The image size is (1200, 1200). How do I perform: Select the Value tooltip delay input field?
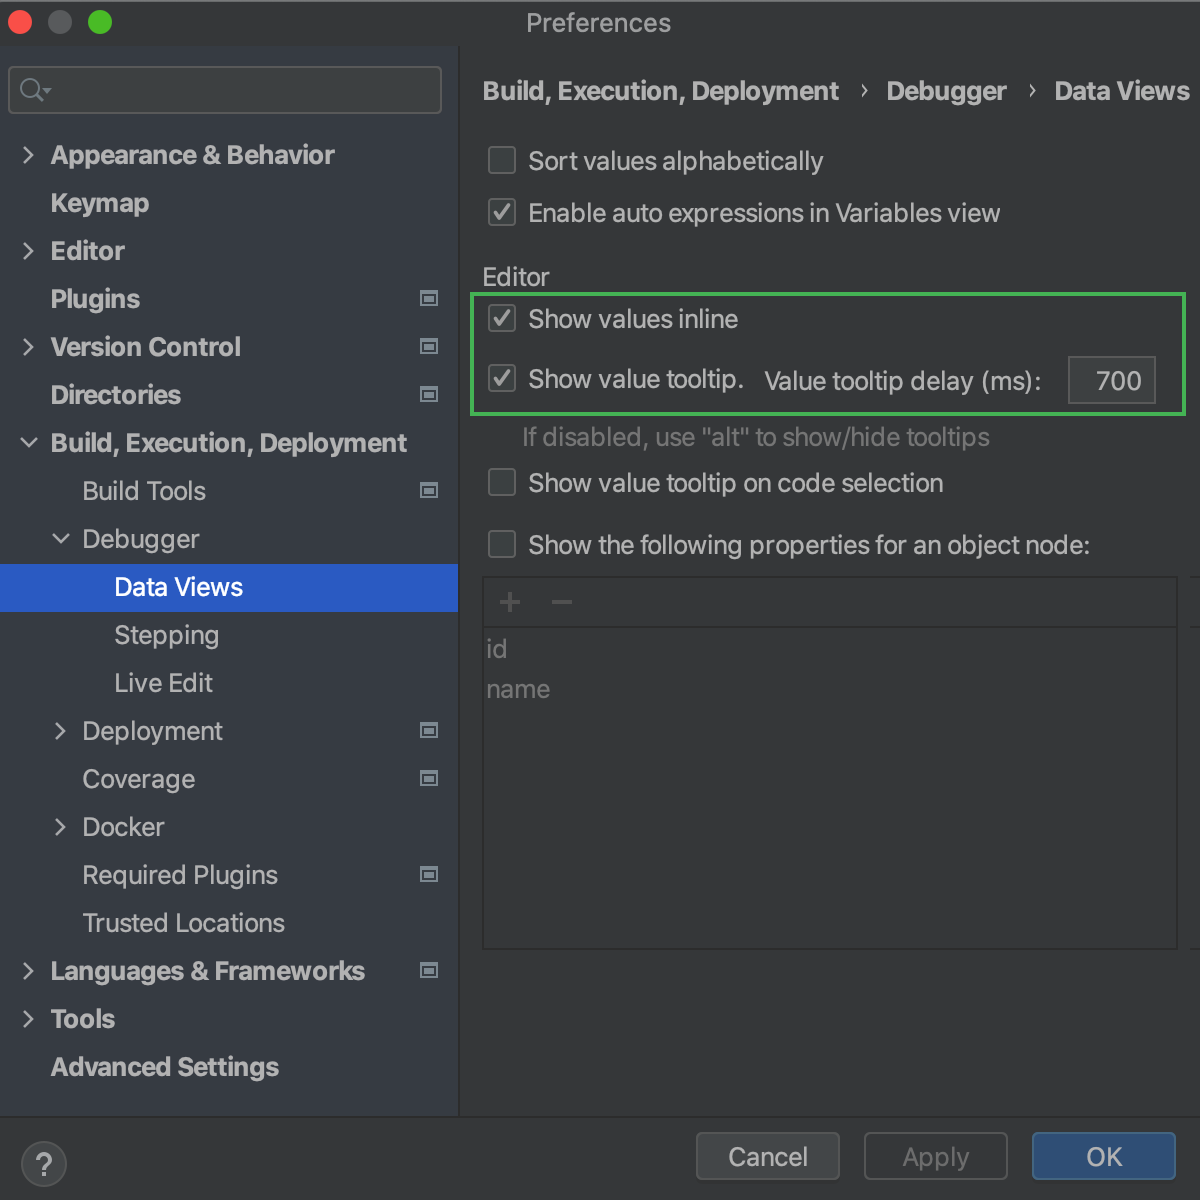coord(1111,380)
